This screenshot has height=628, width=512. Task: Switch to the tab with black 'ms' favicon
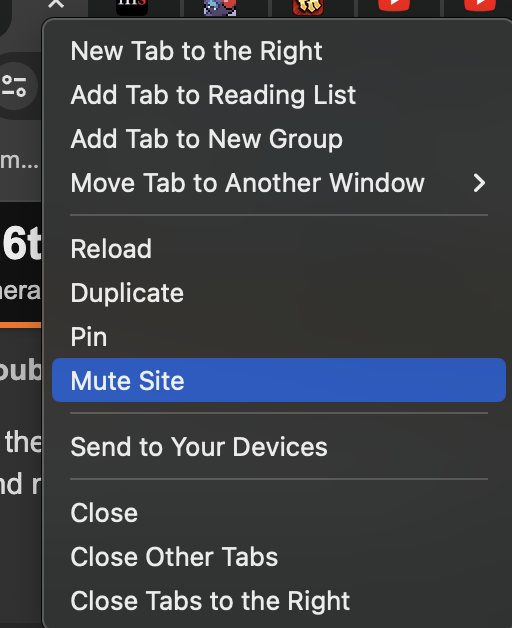point(132,7)
